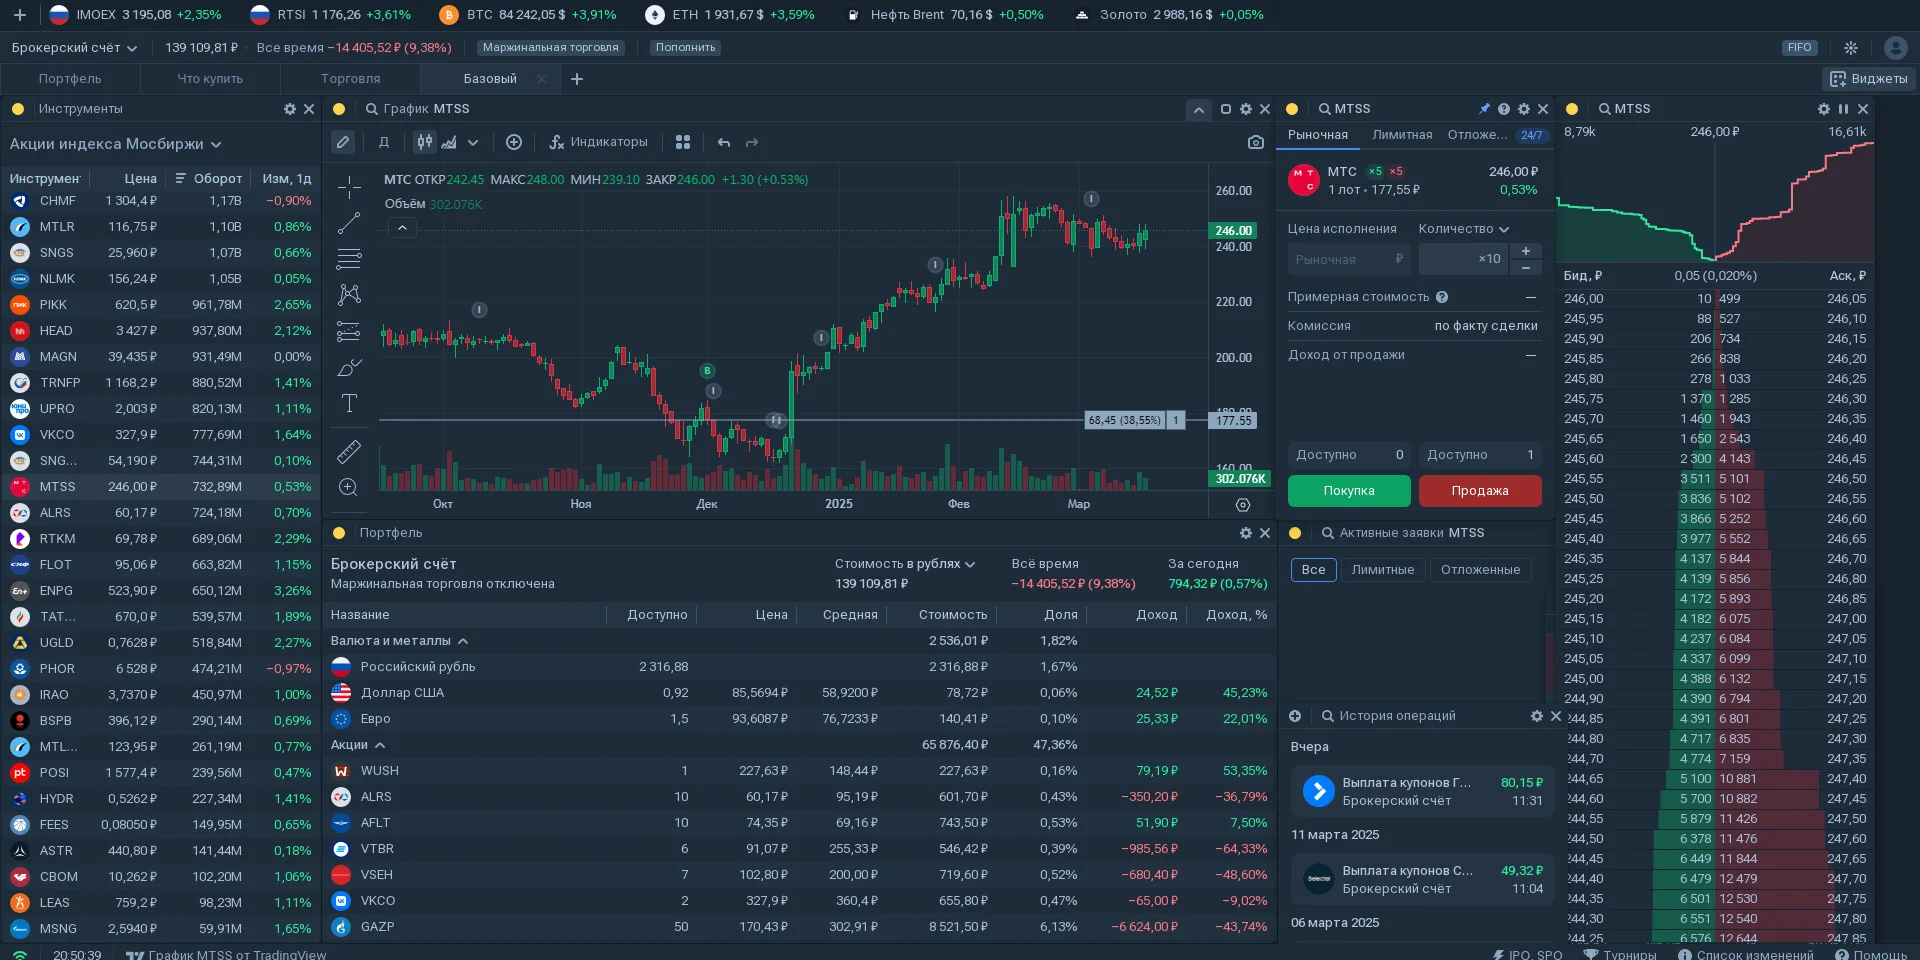Open Portfolio widget settings gear
Viewport: 1920px width, 960px height.
[x=1246, y=533]
